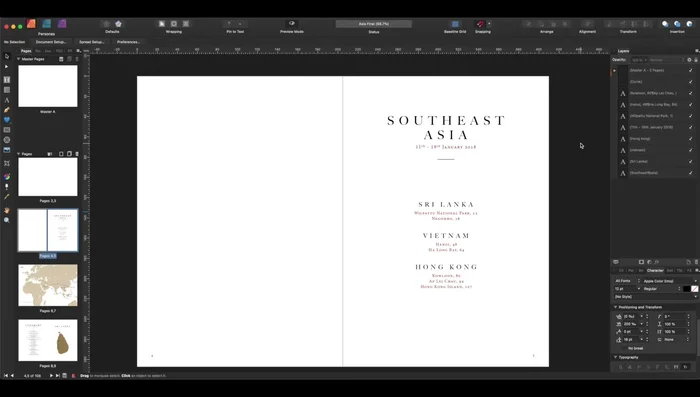700x397 pixels.
Task: Toggle visibility of Hong Kong layer
Action: [691, 139]
